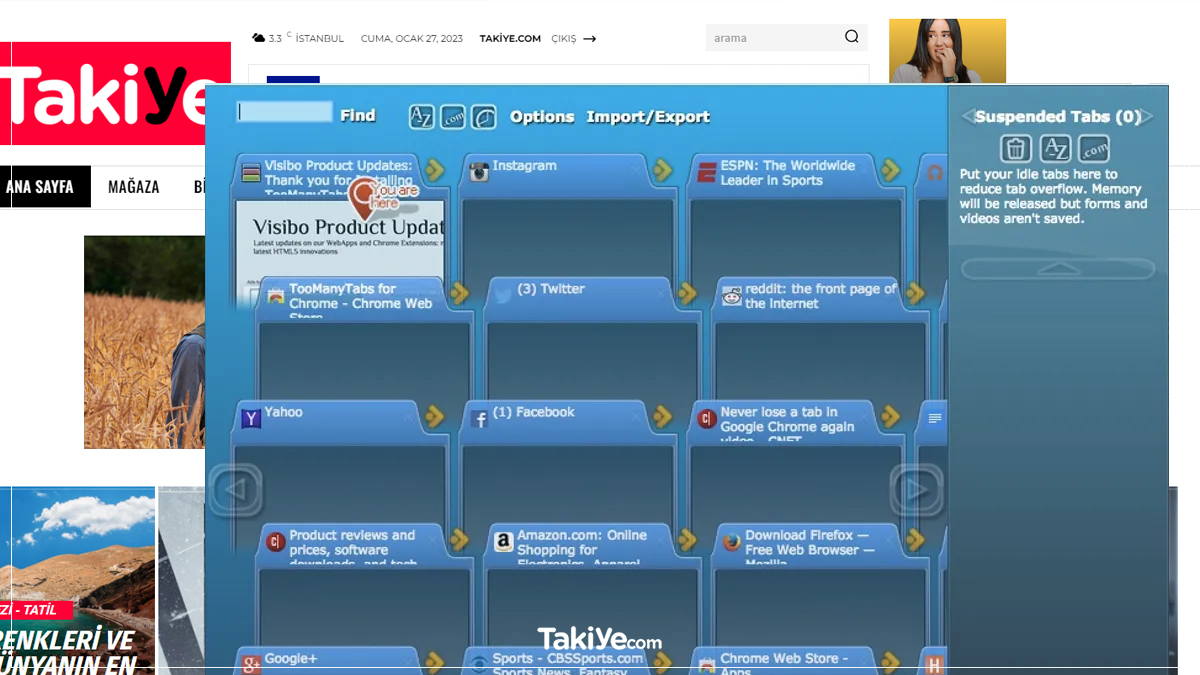The image size is (1200, 675).
Task: Suspend the Instagram tab with its yellow arrow
Action: (x=662, y=170)
